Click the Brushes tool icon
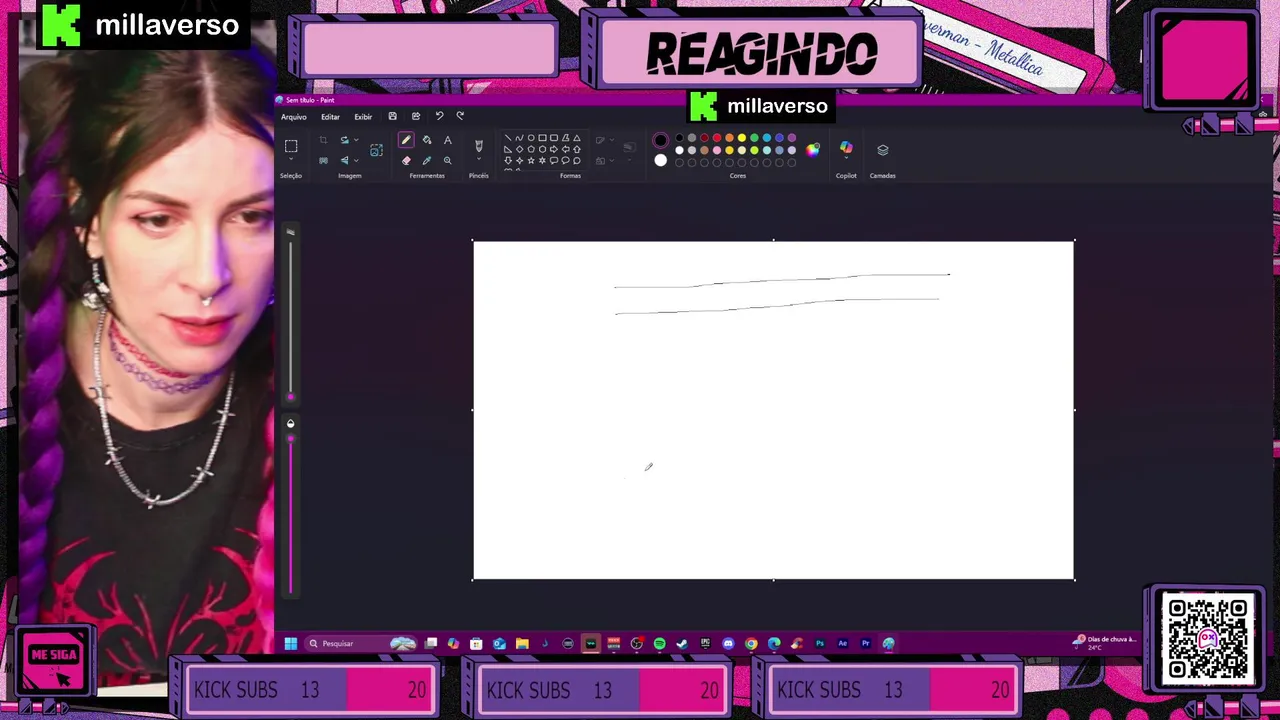Screen dimensions: 1280x720 [479, 146]
